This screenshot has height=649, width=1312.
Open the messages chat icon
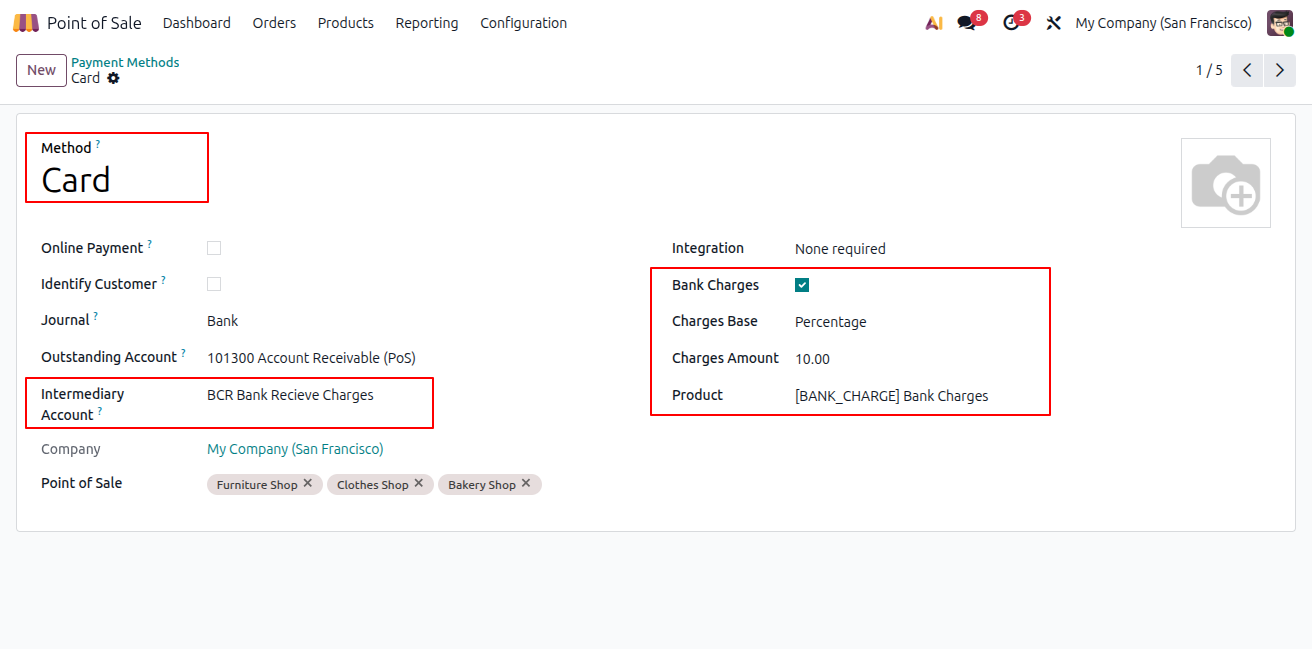[x=966, y=23]
